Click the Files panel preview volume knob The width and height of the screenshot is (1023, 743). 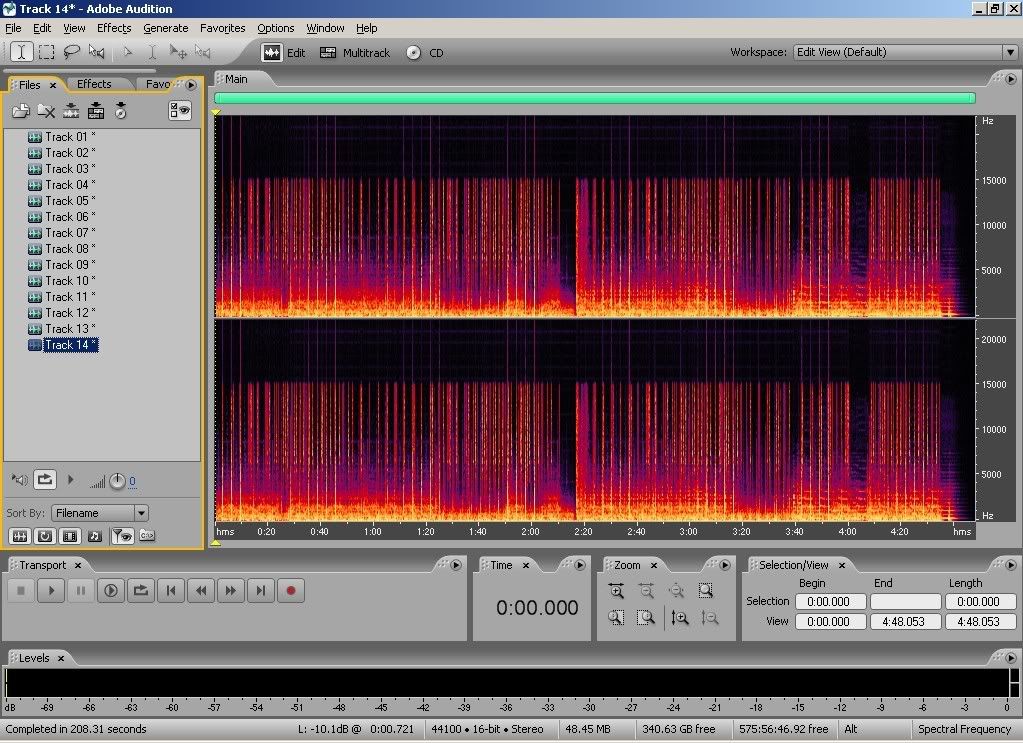tap(117, 481)
